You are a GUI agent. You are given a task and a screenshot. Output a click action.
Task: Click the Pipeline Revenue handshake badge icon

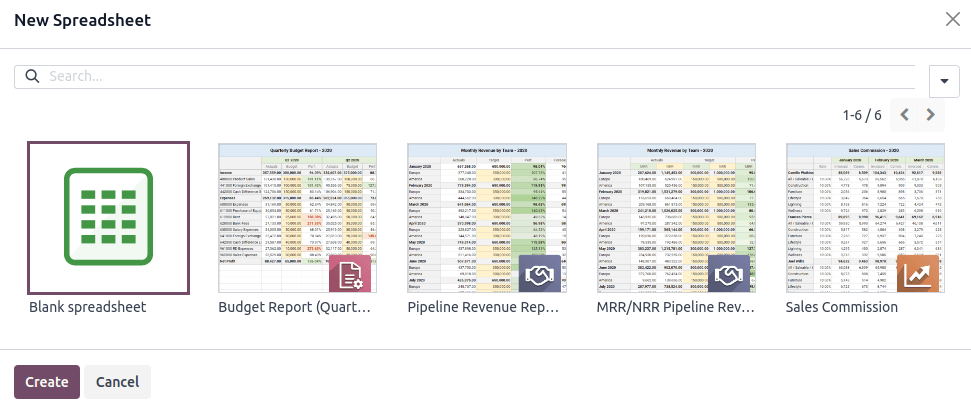539,273
